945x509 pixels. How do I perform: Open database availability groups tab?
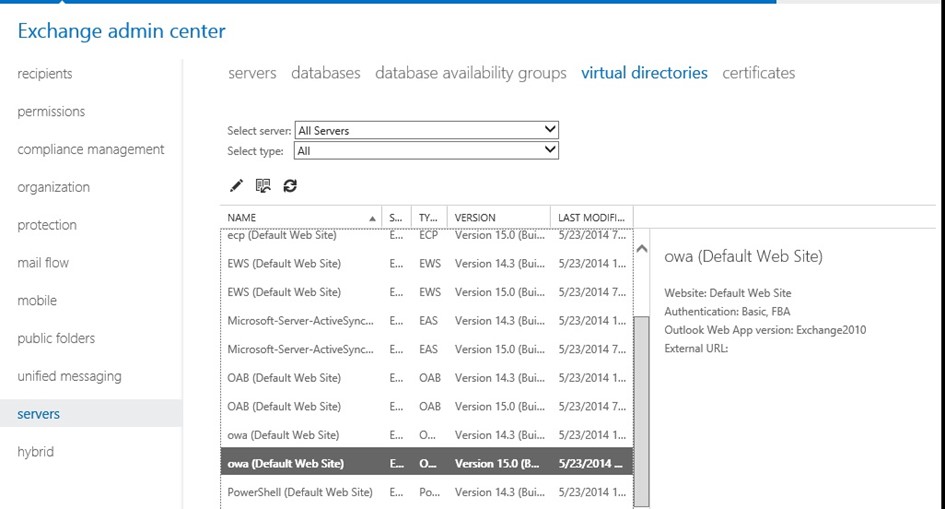(x=471, y=73)
